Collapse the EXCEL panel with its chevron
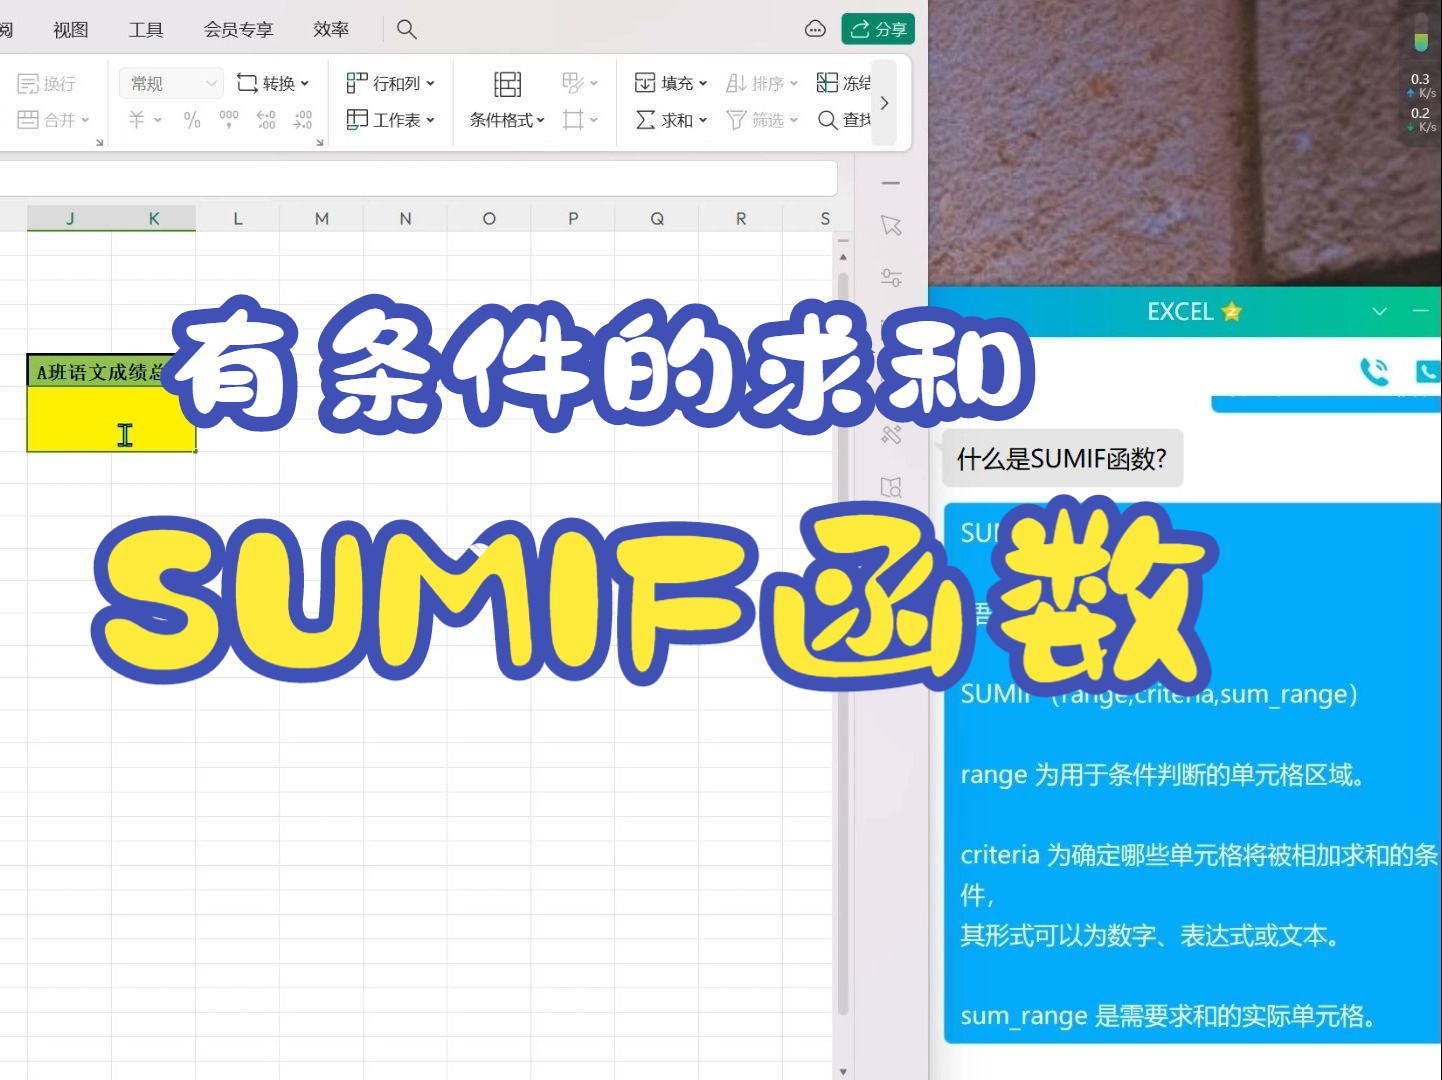The image size is (1442, 1080). pos(1380,311)
